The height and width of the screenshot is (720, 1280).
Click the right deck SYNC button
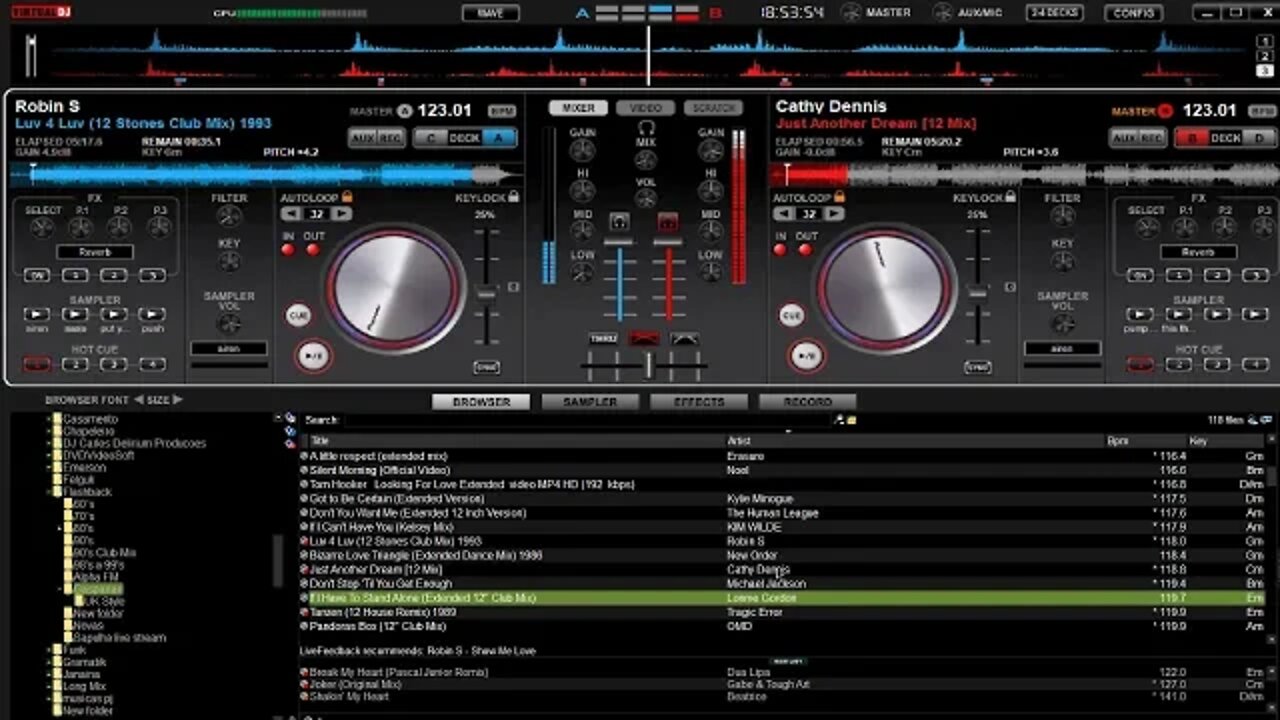point(978,367)
